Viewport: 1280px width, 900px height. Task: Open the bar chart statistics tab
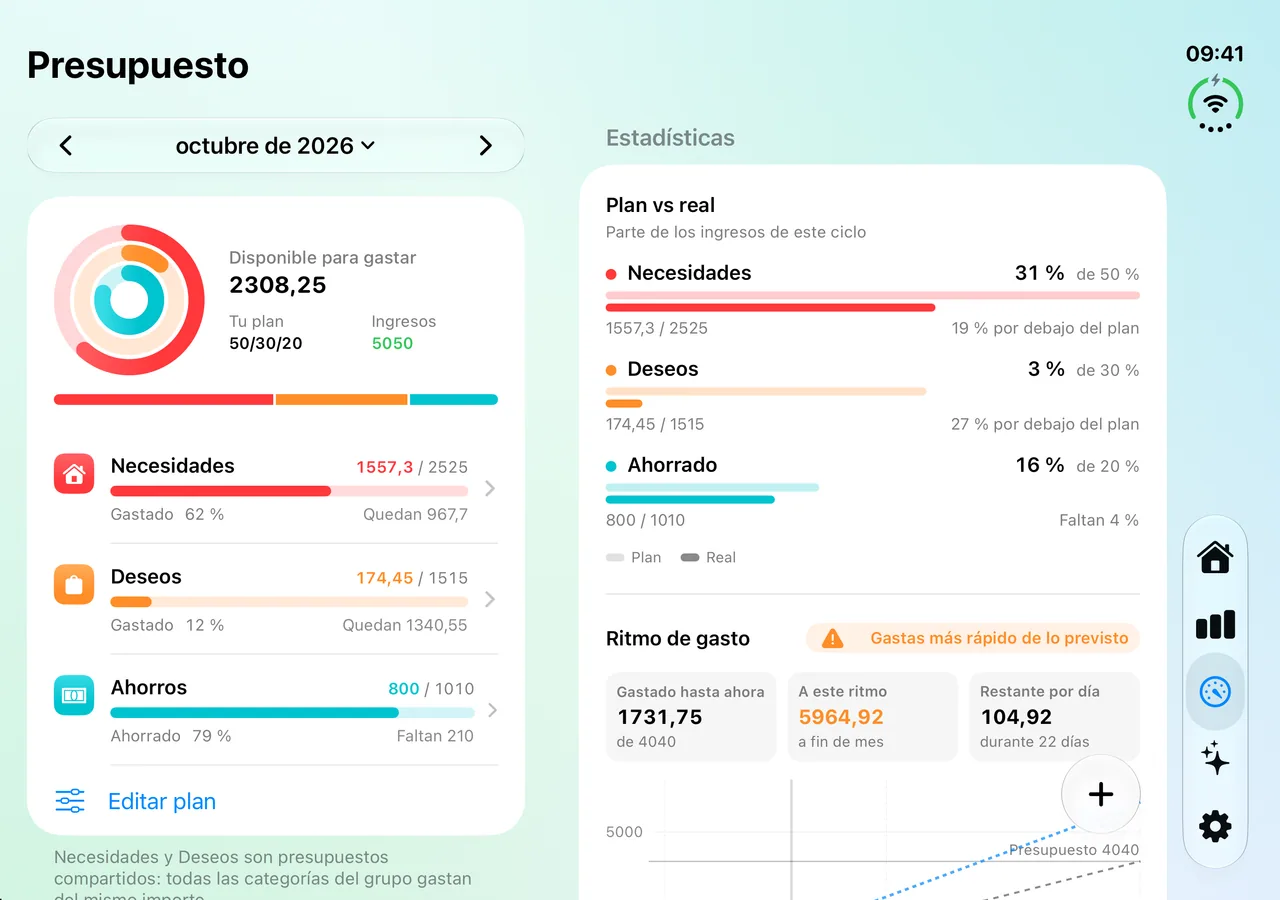pyautogui.click(x=1215, y=625)
